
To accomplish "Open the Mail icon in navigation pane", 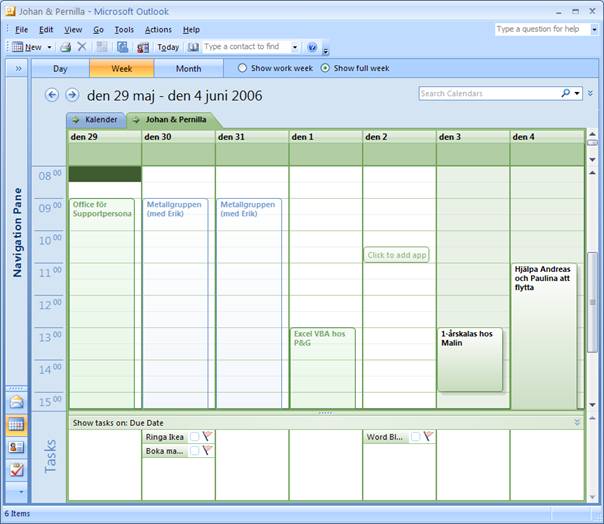I will click(x=17, y=402).
